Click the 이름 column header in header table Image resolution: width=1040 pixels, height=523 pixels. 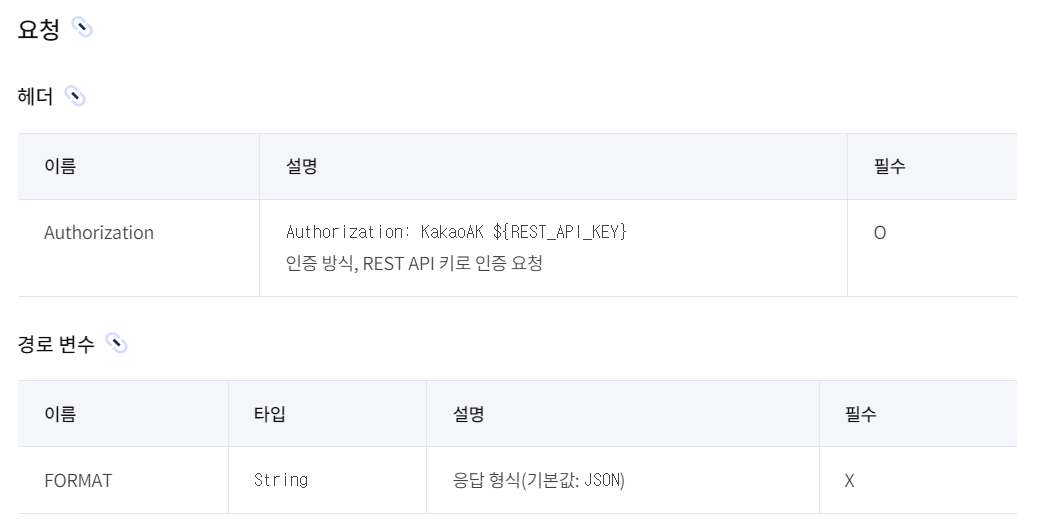[x=60, y=166]
